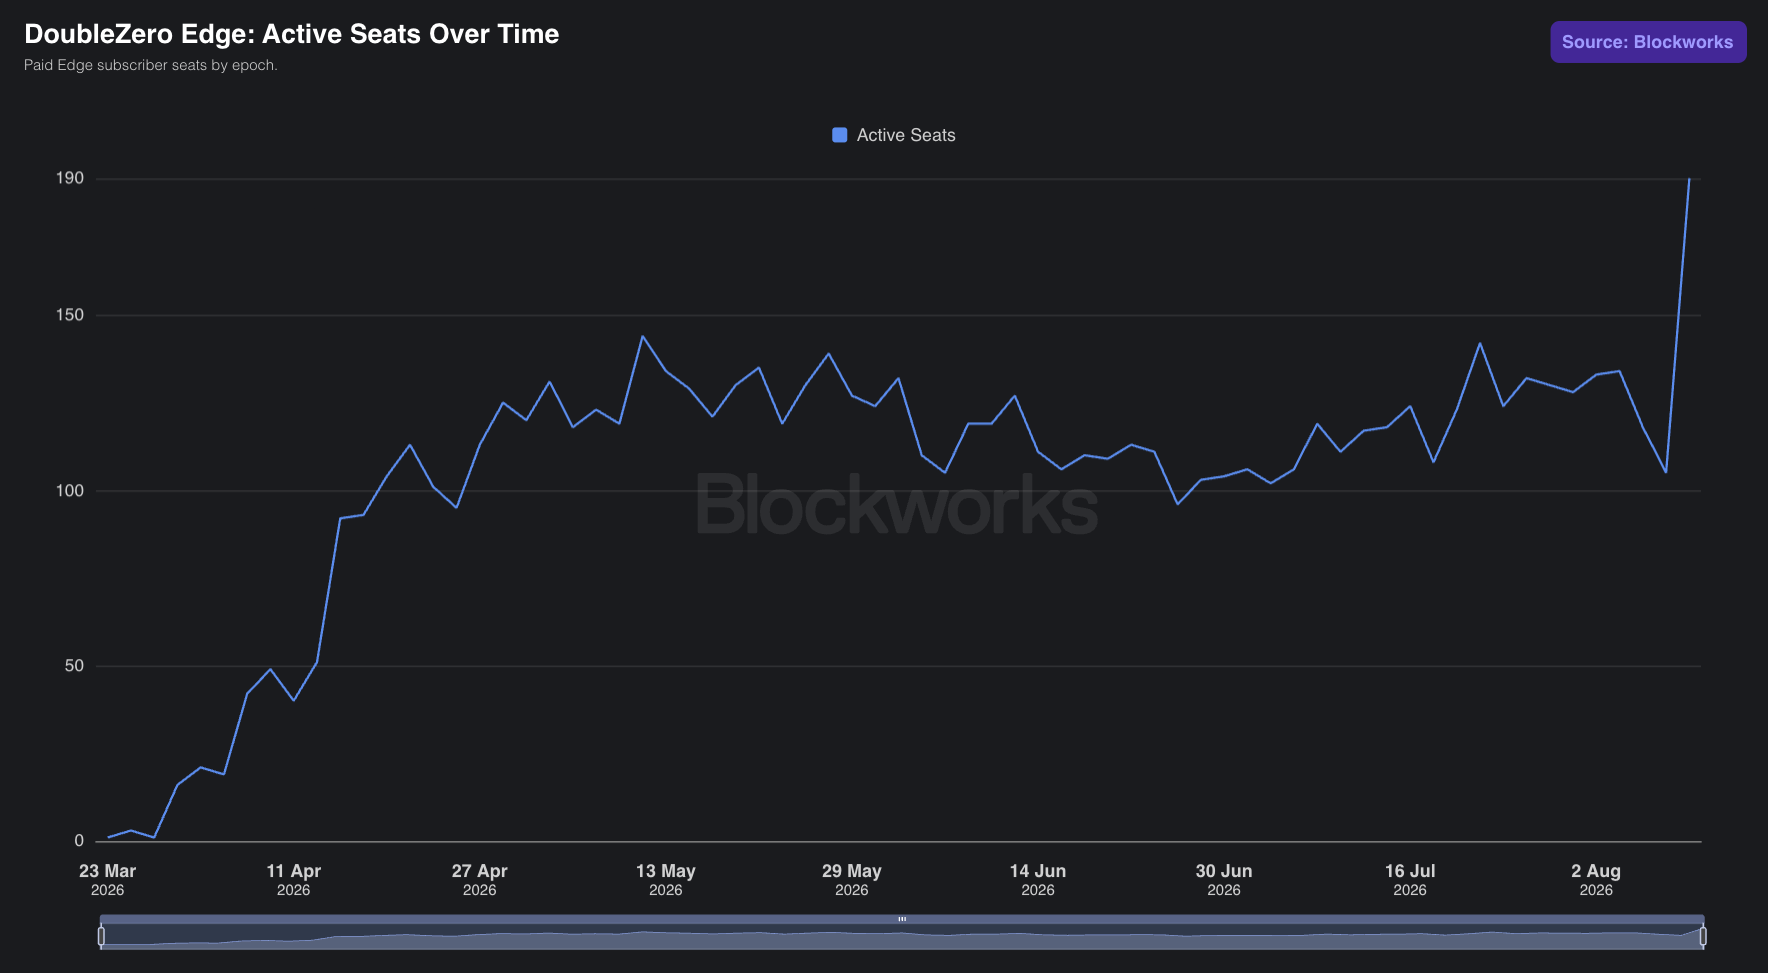Click the 11 Apr 2026 axis label

pyautogui.click(x=293, y=880)
